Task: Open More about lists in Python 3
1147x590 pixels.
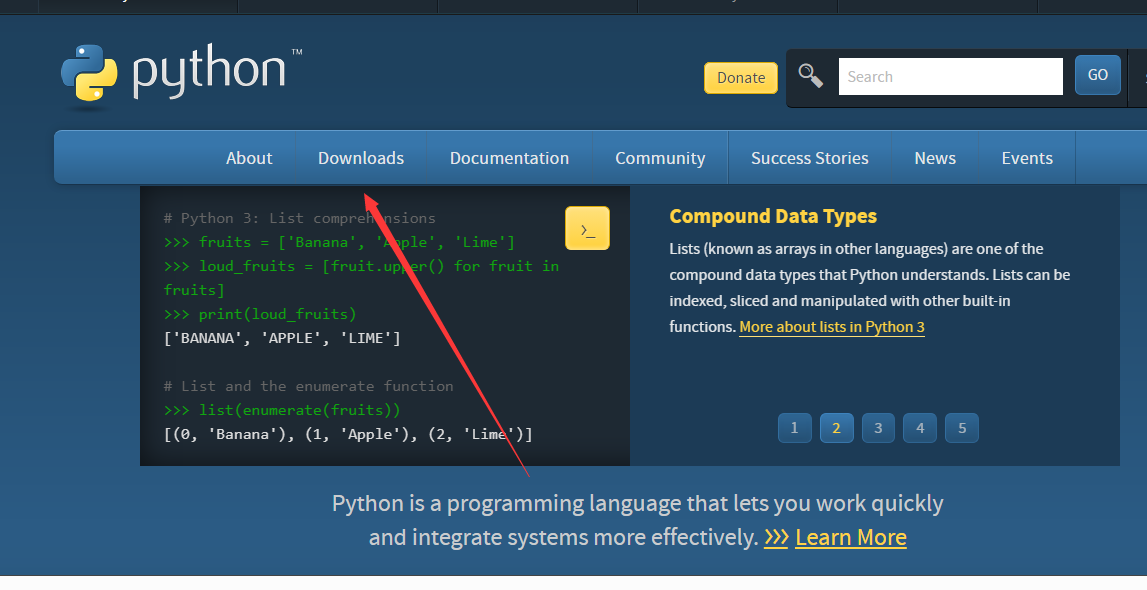Action: click(832, 327)
